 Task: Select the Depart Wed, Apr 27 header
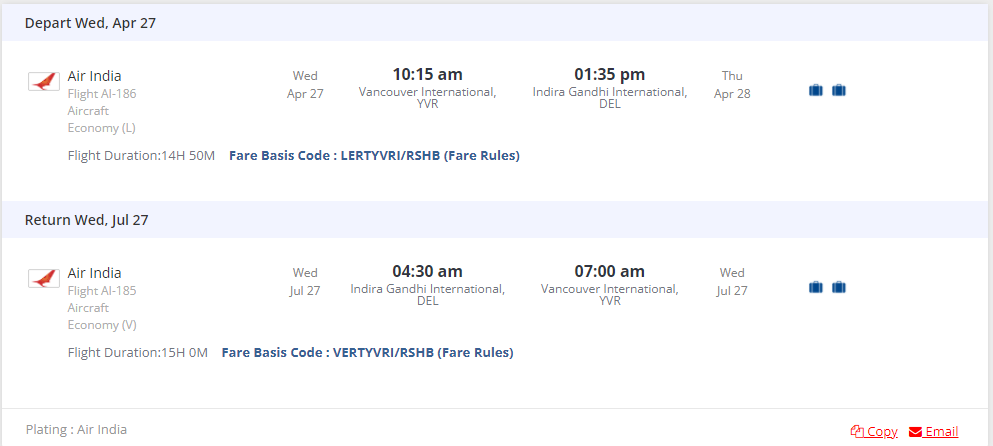coord(90,23)
